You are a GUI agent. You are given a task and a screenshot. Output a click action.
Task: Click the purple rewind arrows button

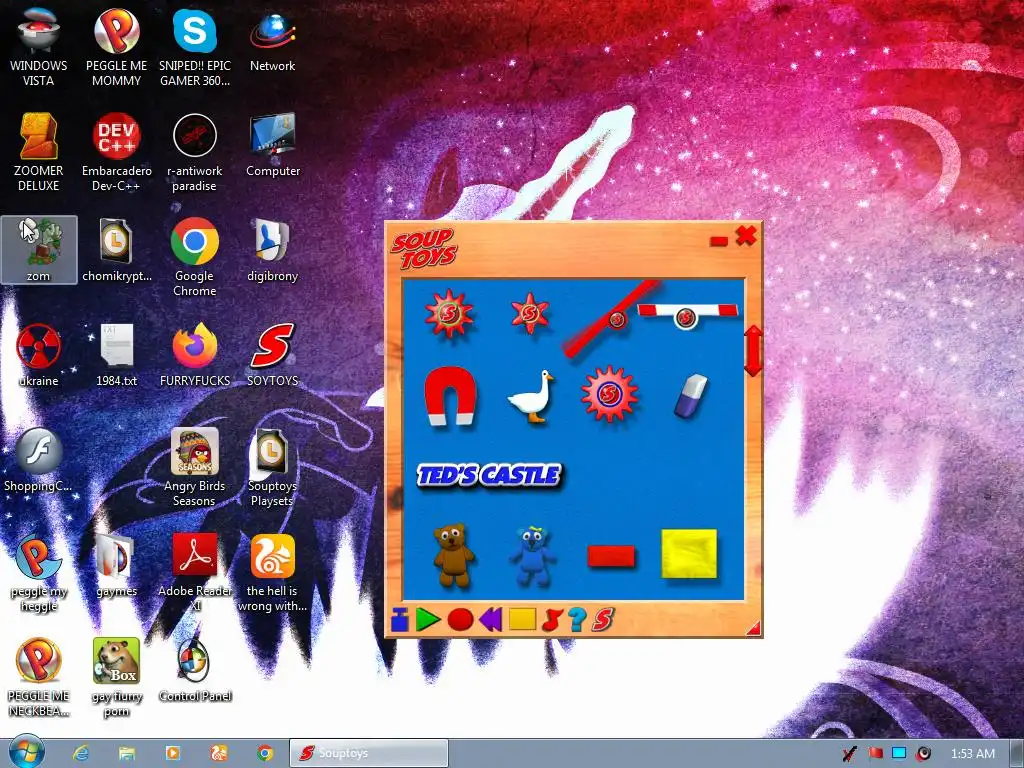click(490, 619)
